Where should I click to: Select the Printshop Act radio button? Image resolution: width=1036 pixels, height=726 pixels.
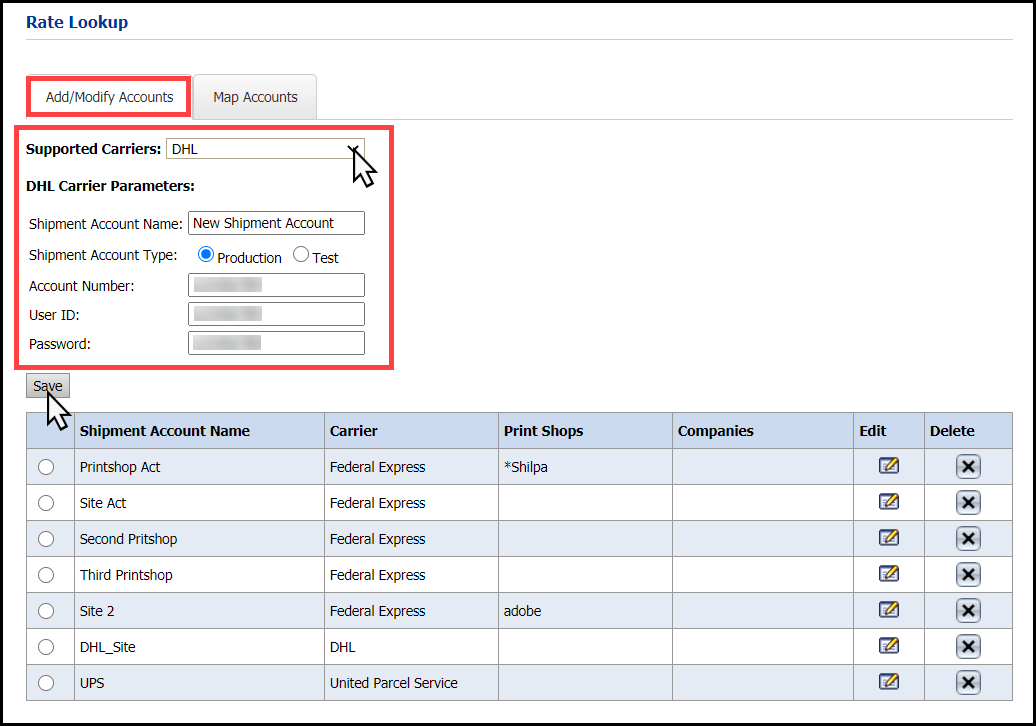(46, 467)
